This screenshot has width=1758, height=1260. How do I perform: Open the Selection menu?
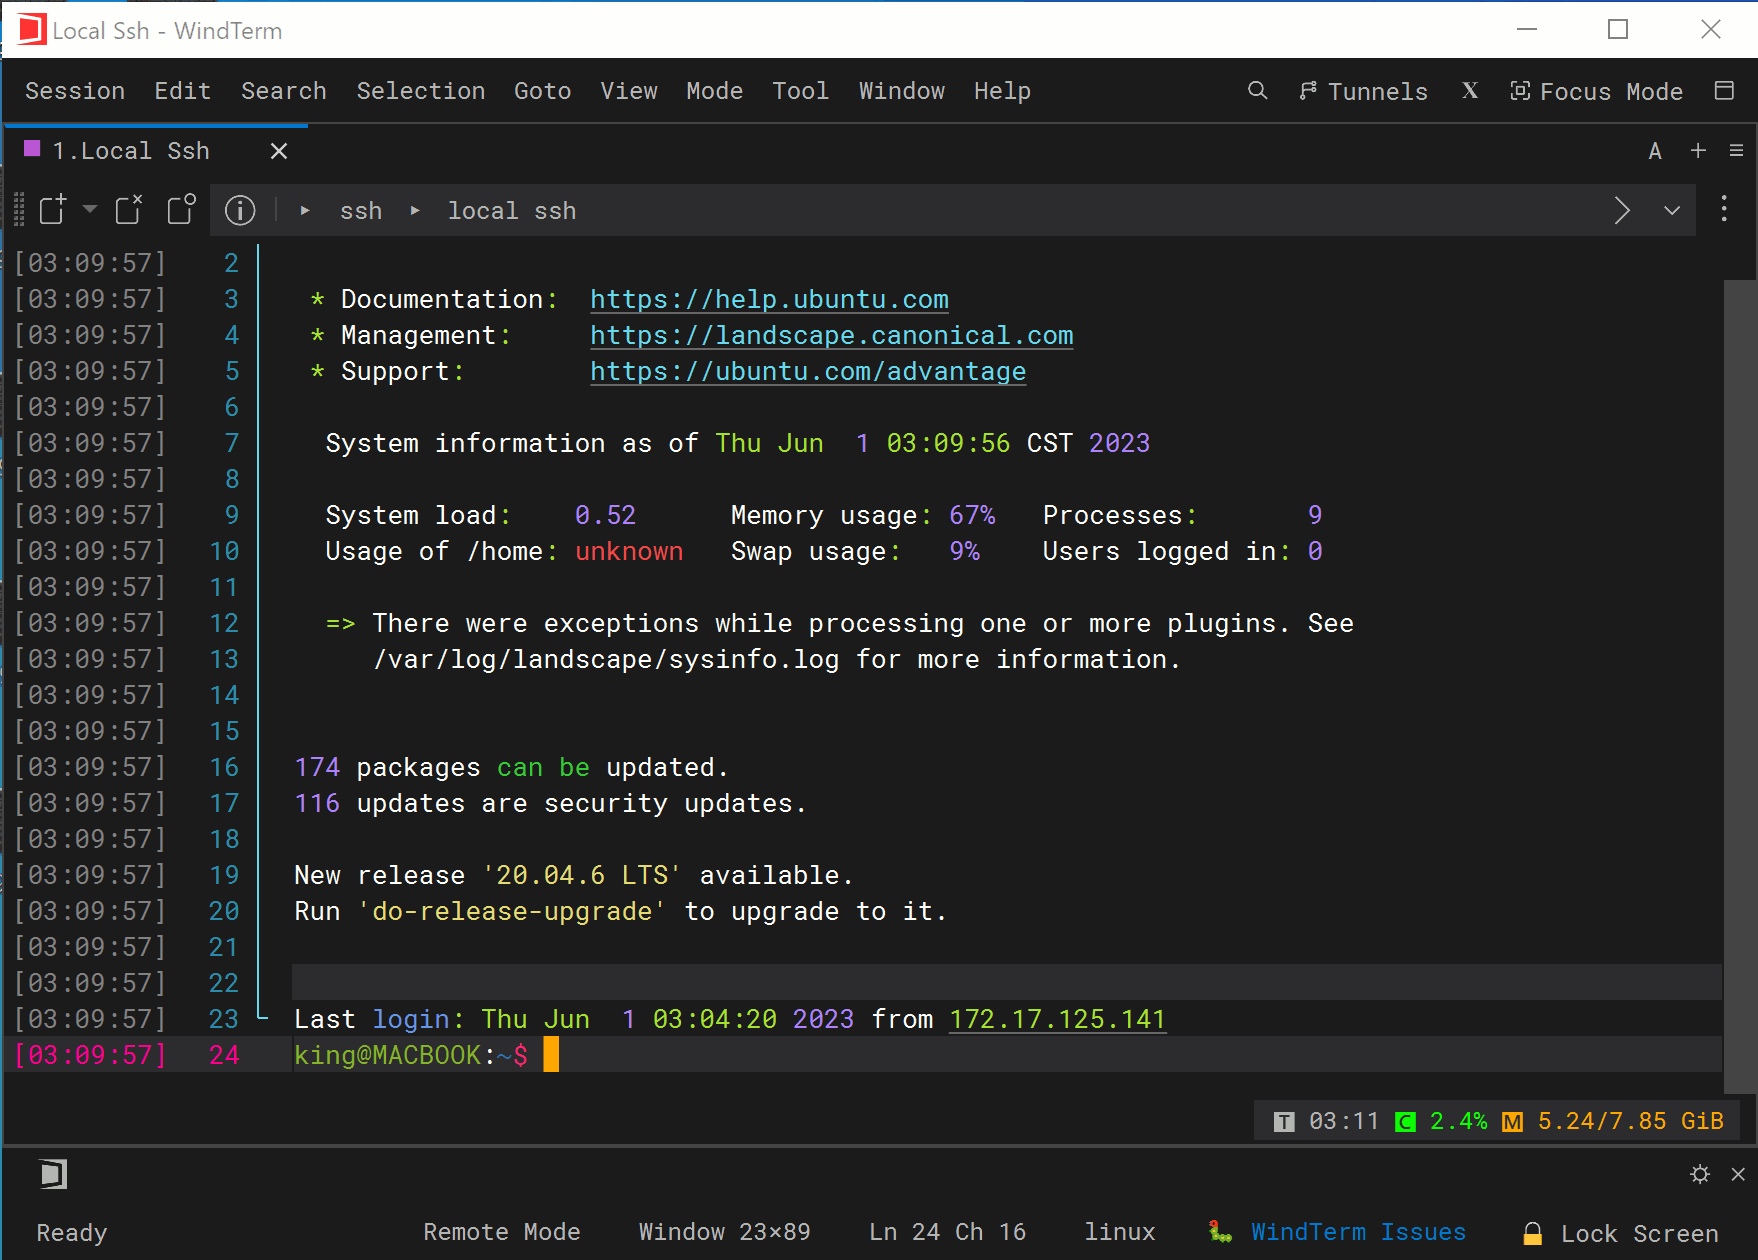[x=421, y=91]
